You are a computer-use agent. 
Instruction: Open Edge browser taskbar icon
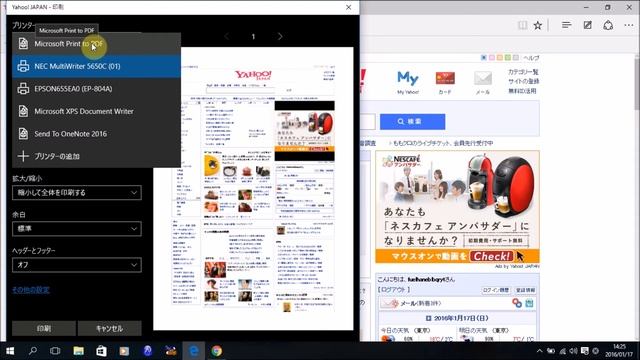point(194,351)
